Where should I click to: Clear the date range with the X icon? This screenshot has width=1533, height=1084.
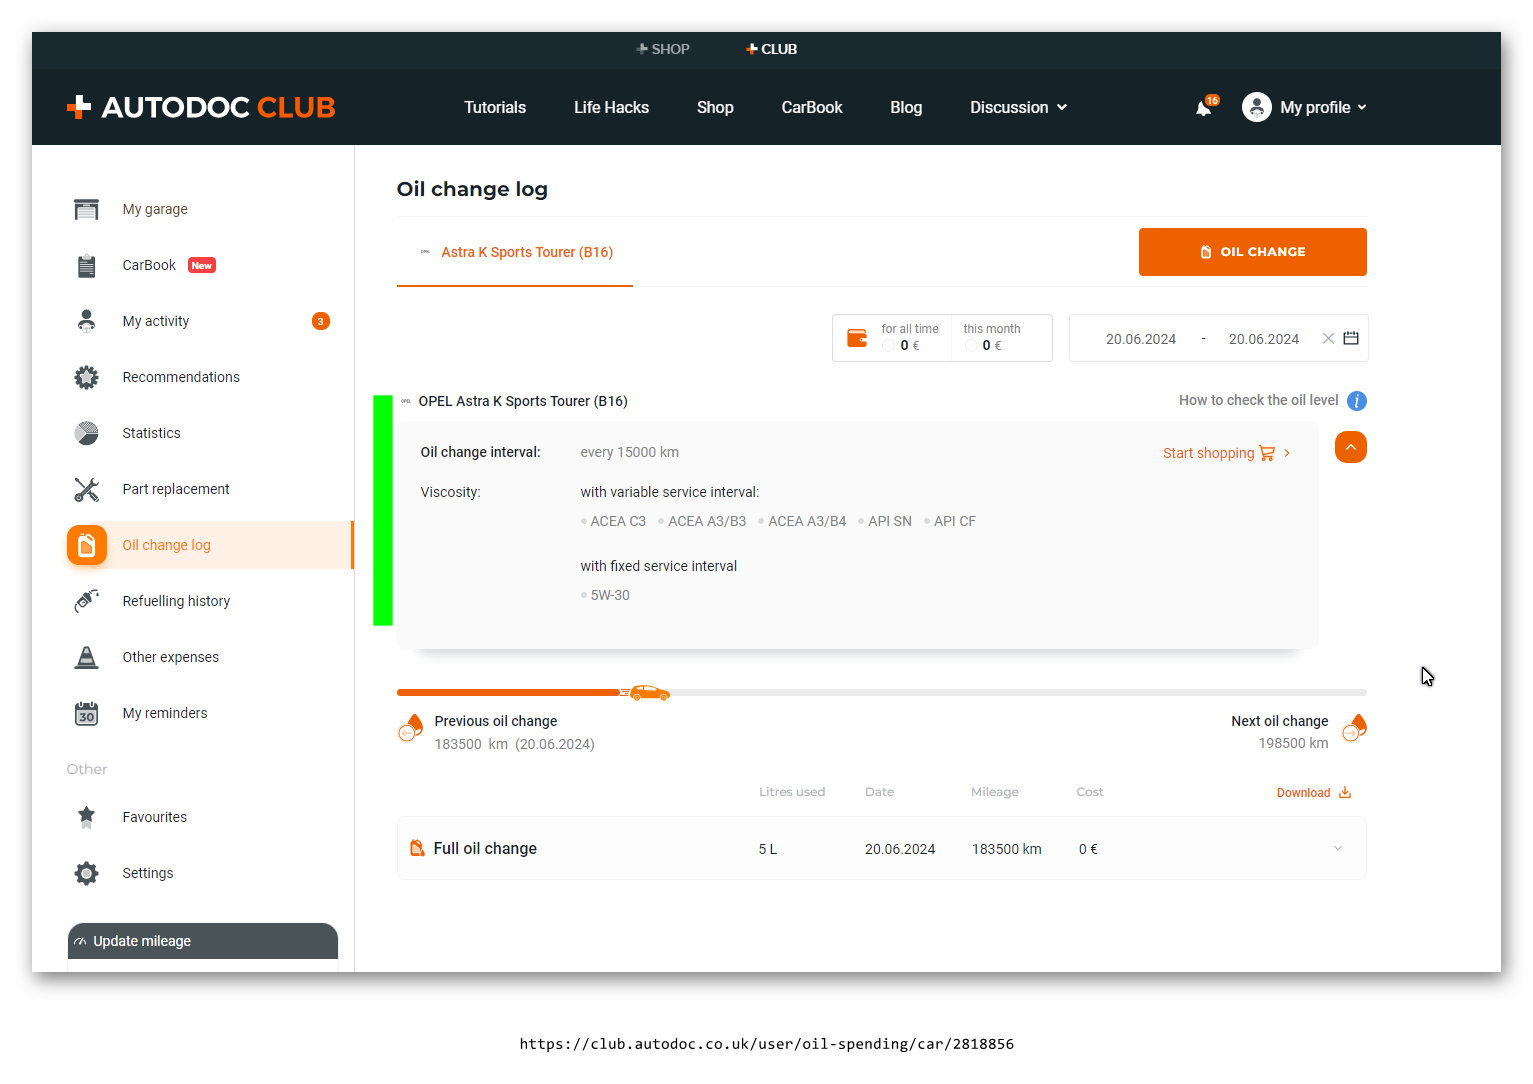1328,338
